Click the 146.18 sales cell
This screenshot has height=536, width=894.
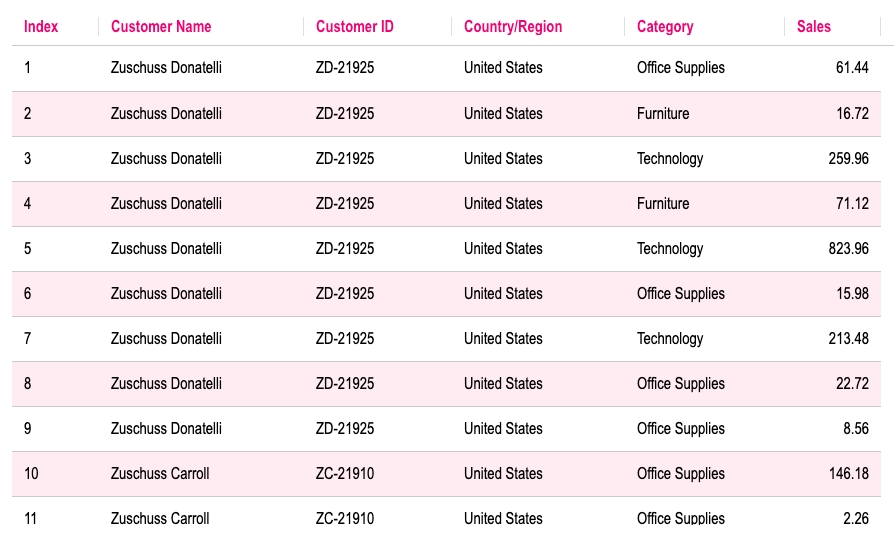click(x=848, y=474)
